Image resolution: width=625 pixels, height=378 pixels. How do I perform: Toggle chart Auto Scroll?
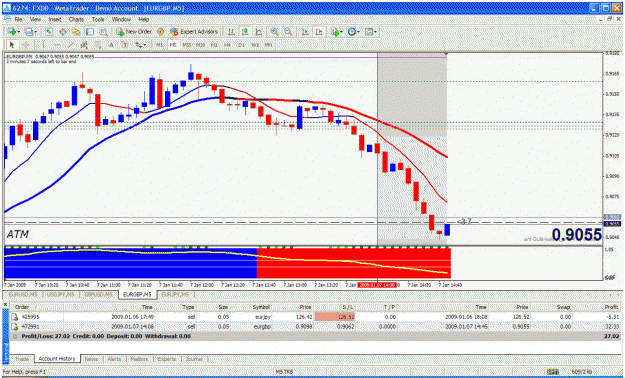[x=305, y=32]
